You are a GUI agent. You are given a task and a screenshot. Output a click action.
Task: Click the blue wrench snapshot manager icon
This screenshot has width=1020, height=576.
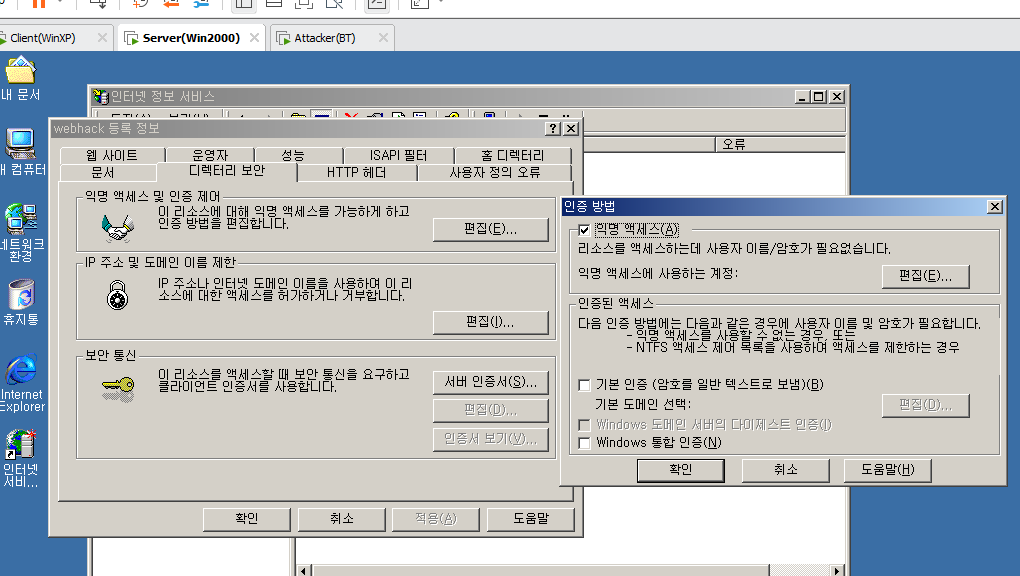pyautogui.click(x=202, y=3)
